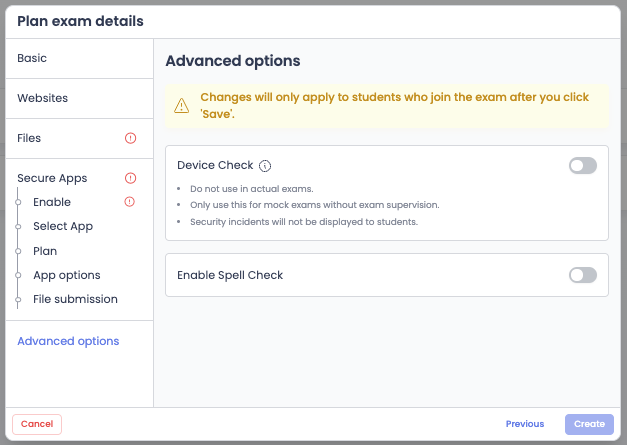Viewport: 627px width, 445px height.
Task: Click the Cancel button
Action: pos(37,424)
